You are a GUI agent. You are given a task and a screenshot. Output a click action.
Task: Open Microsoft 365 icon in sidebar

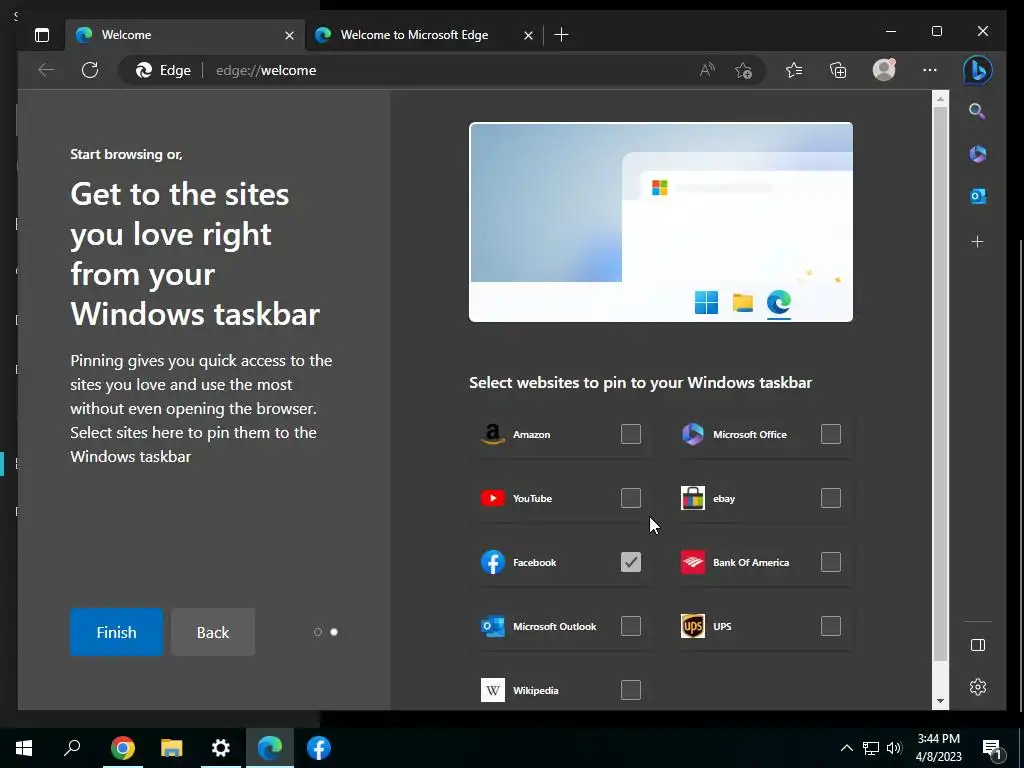click(978, 154)
